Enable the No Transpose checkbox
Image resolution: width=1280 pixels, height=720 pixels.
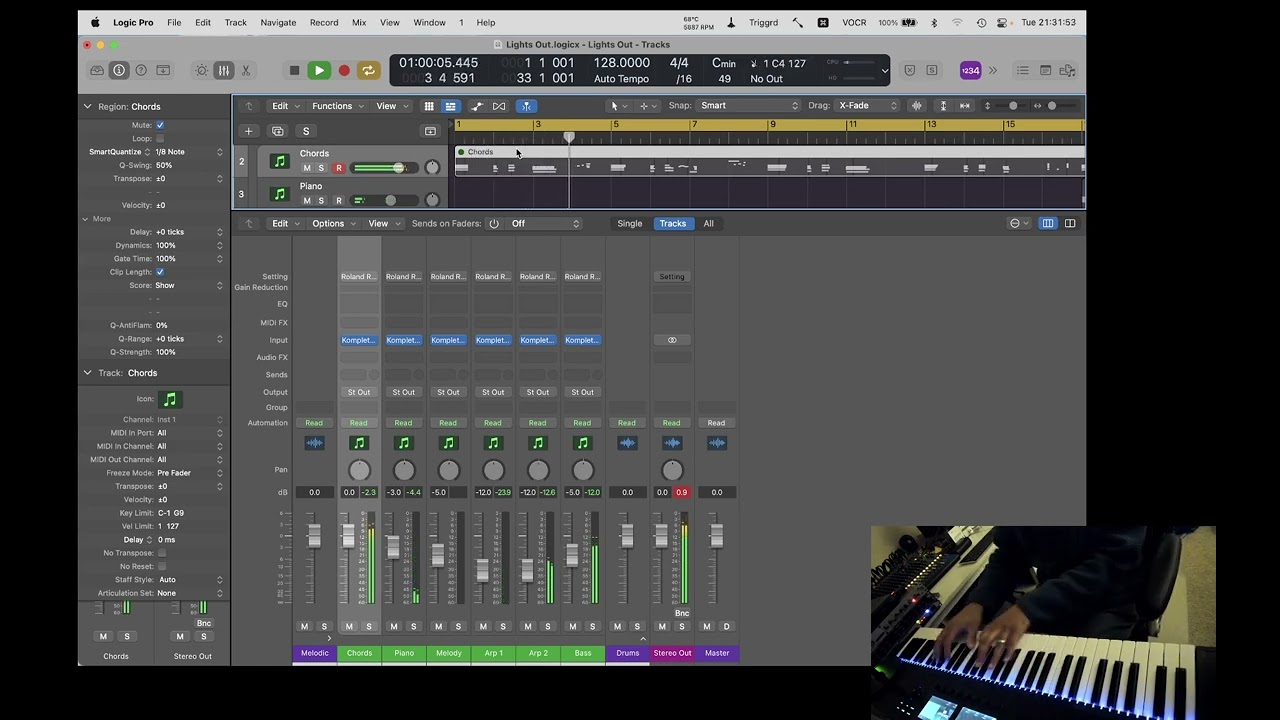click(x=162, y=553)
